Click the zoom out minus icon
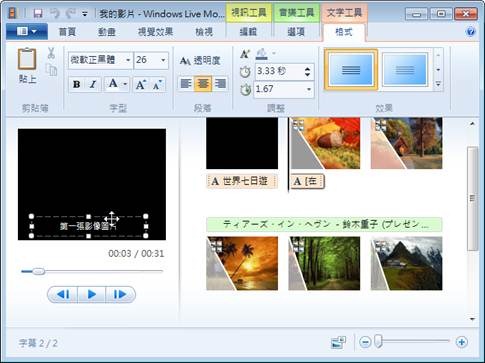The height and width of the screenshot is (363, 485). 365,342
